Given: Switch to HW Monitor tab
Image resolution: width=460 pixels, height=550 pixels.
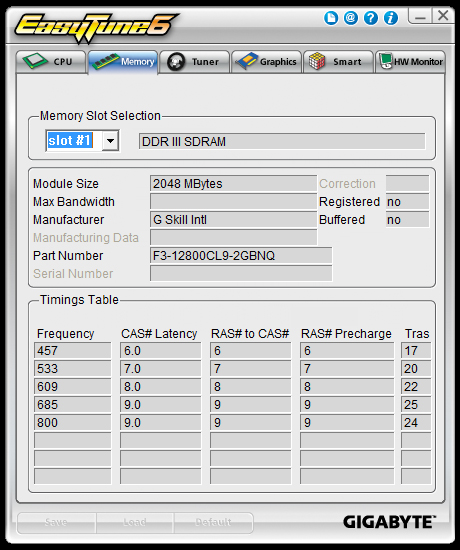Looking at the screenshot, I should (x=410, y=62).
